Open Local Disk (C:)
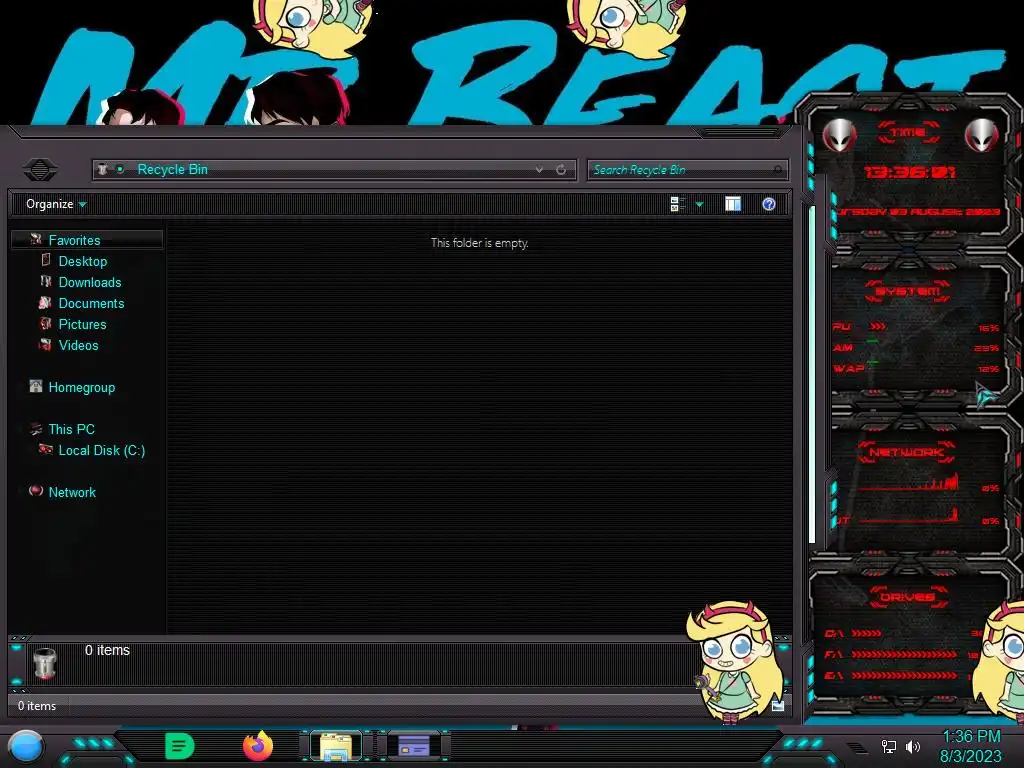 [x=102, y=450]
